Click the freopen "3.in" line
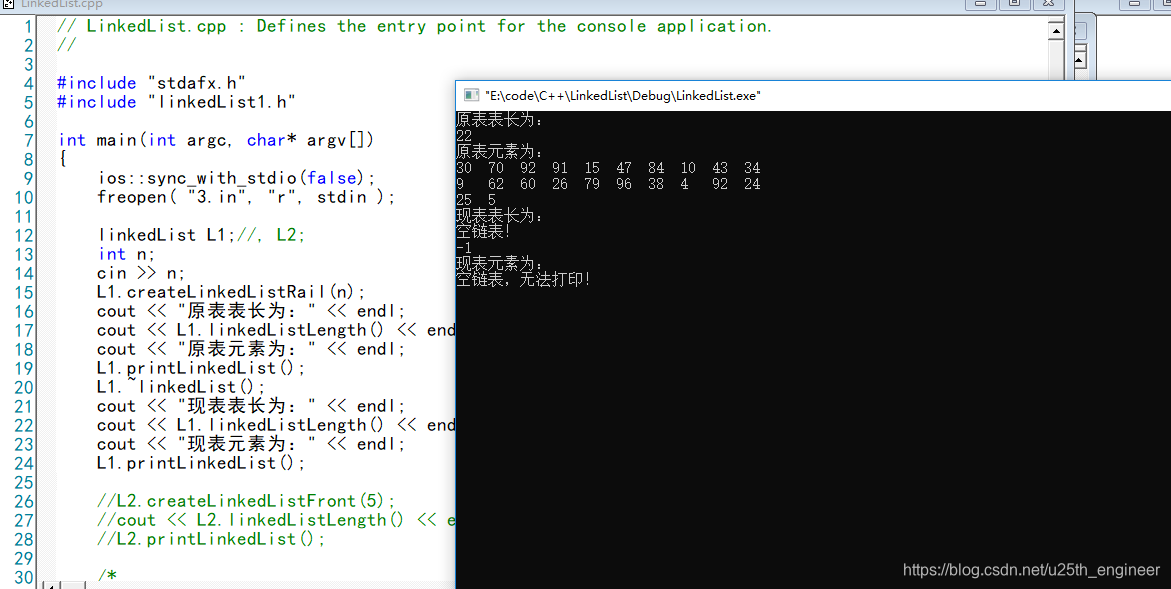This screenshot has width=1171, height=589. [x=246, y=197]
